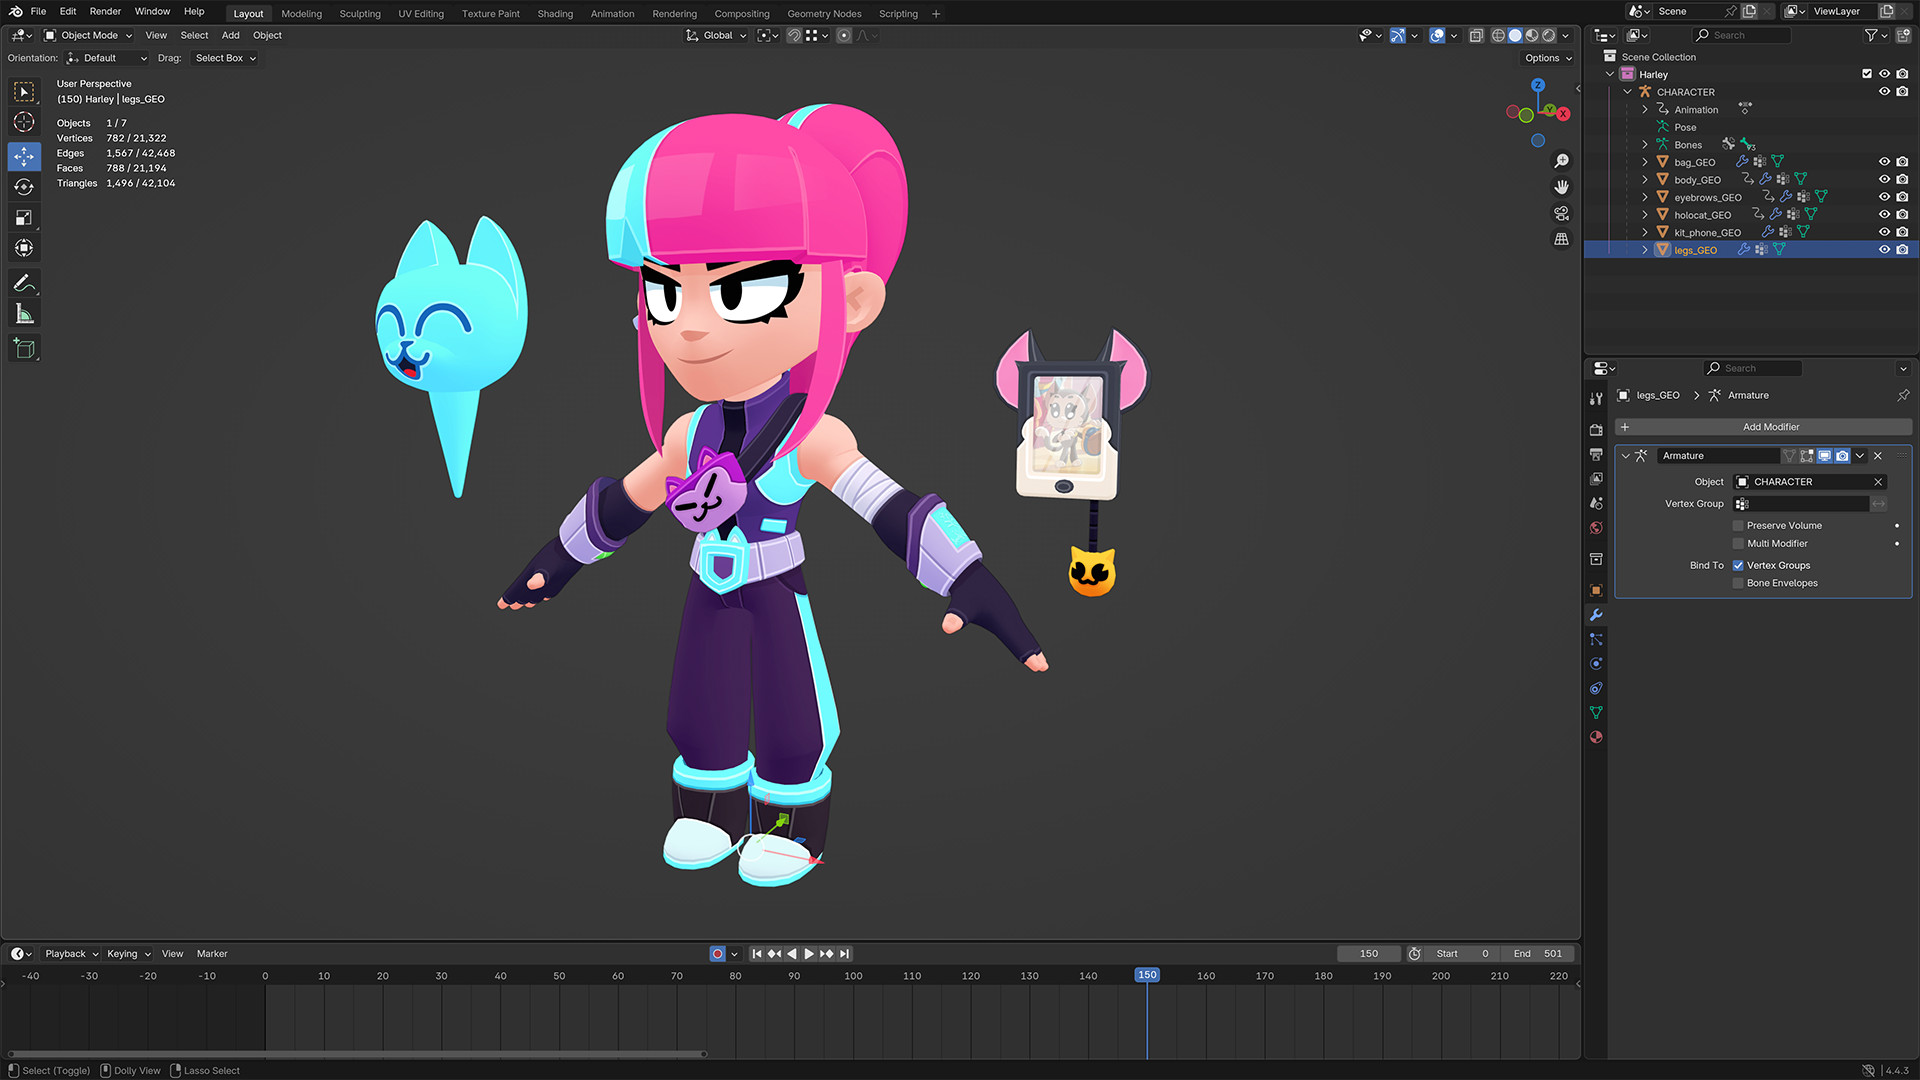Click the Vertex Group input field
This screenshot has width=1920, height=1080.
click(1801, 504)
